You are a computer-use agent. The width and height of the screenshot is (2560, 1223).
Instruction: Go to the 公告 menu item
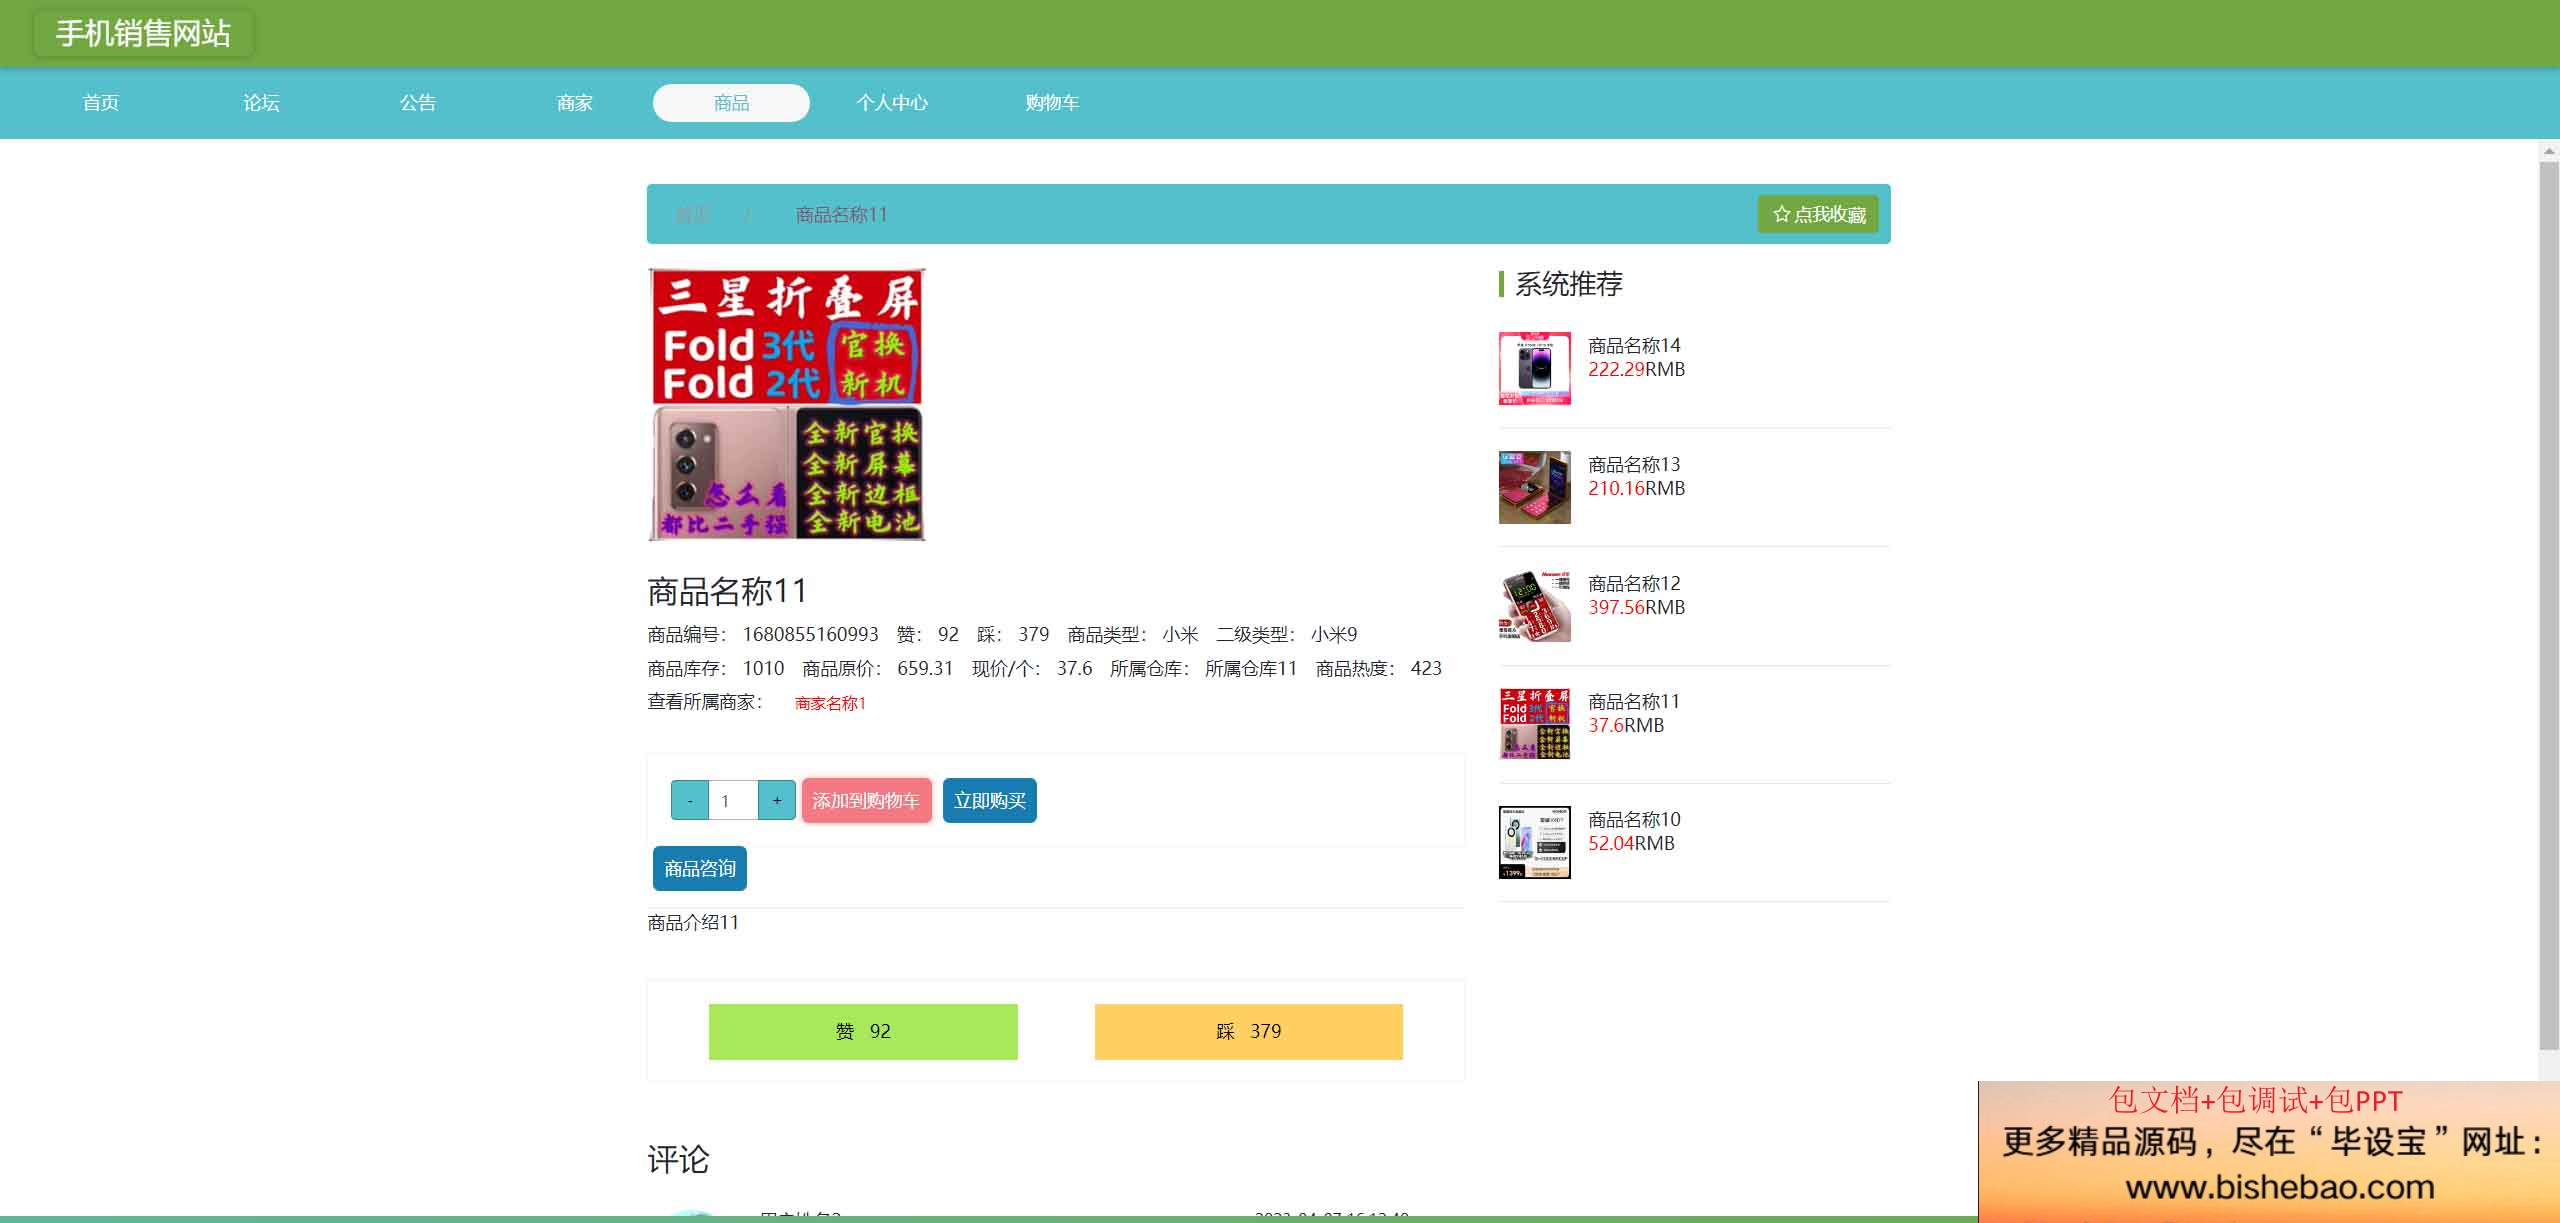(418, 103)
